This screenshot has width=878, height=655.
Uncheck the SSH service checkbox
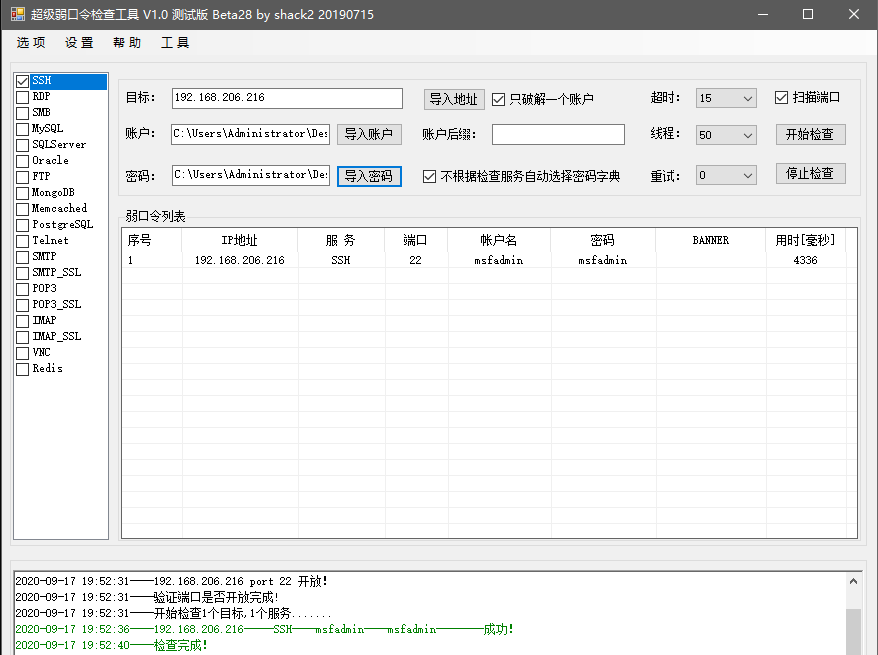pyautogui.click(x=22, y=81)
